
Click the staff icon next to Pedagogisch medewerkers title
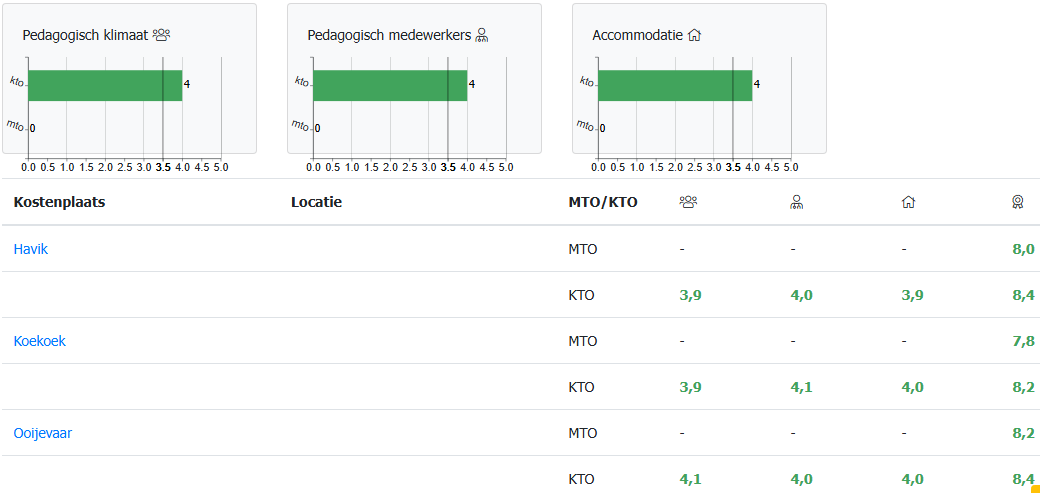482,35
